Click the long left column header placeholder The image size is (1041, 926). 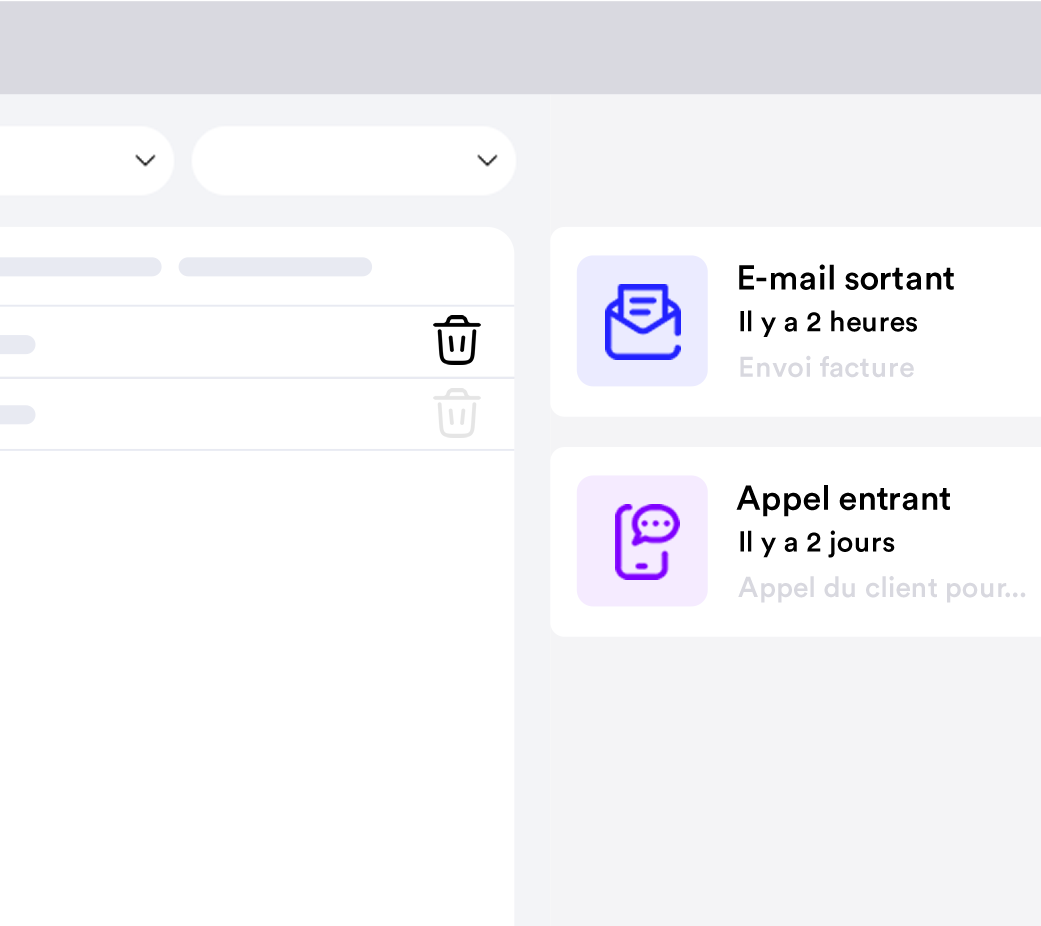point(80,267)
